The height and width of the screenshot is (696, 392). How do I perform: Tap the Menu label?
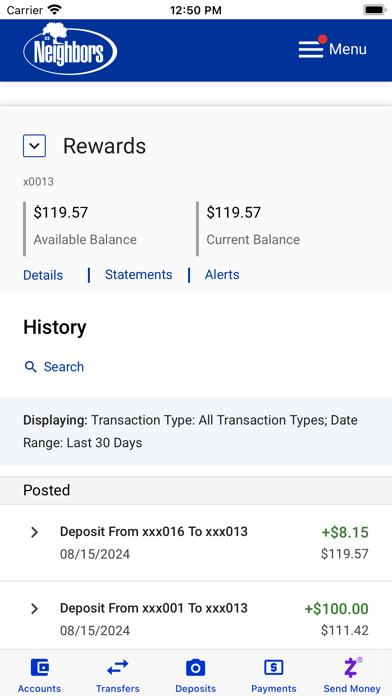coord(348,49)
